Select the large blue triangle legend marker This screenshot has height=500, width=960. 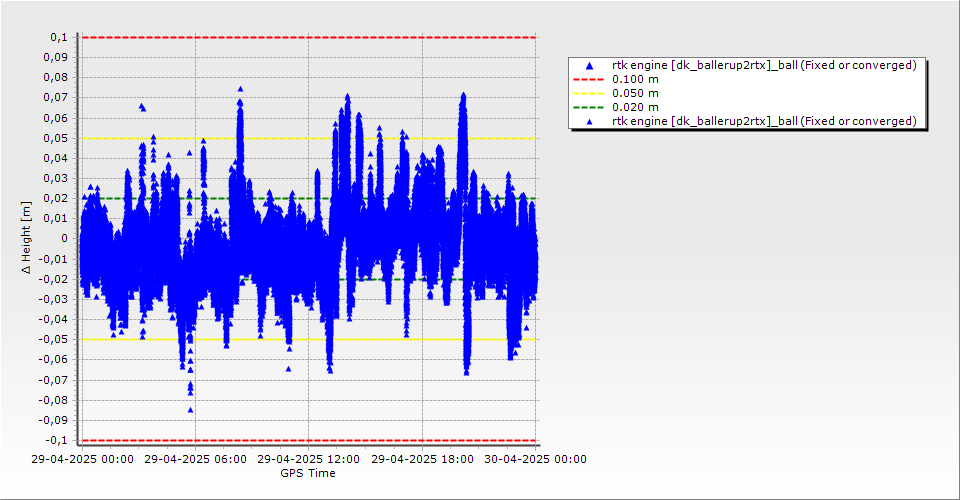tap(590, 65)
